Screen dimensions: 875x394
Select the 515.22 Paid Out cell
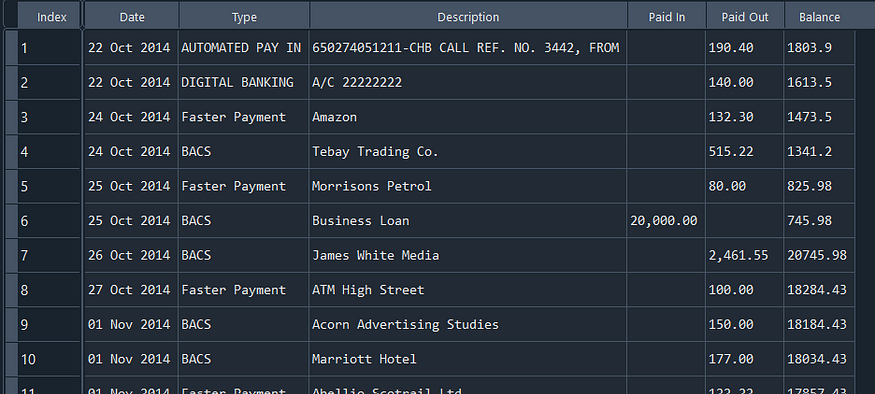(744, 151)
